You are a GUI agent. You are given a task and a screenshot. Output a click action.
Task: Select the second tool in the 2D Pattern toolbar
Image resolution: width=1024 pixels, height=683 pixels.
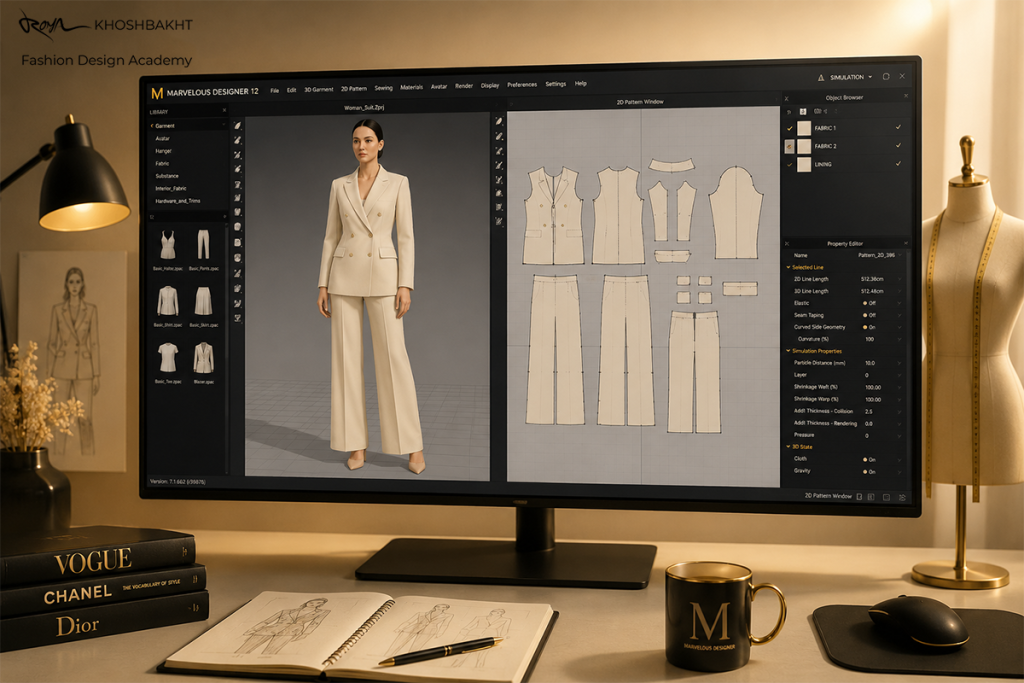click(x=498, y=136)
